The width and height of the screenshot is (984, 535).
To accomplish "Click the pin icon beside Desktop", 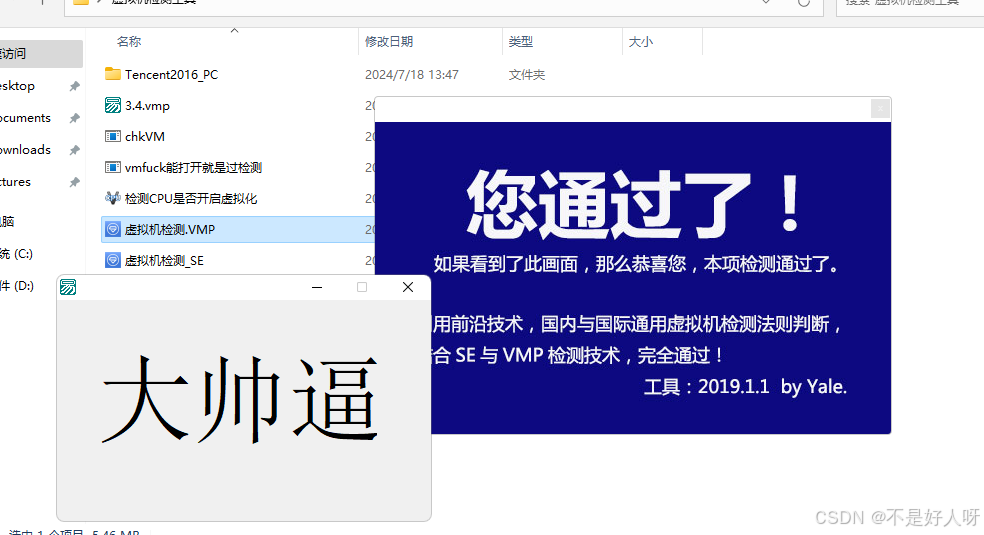I will 75,86.
